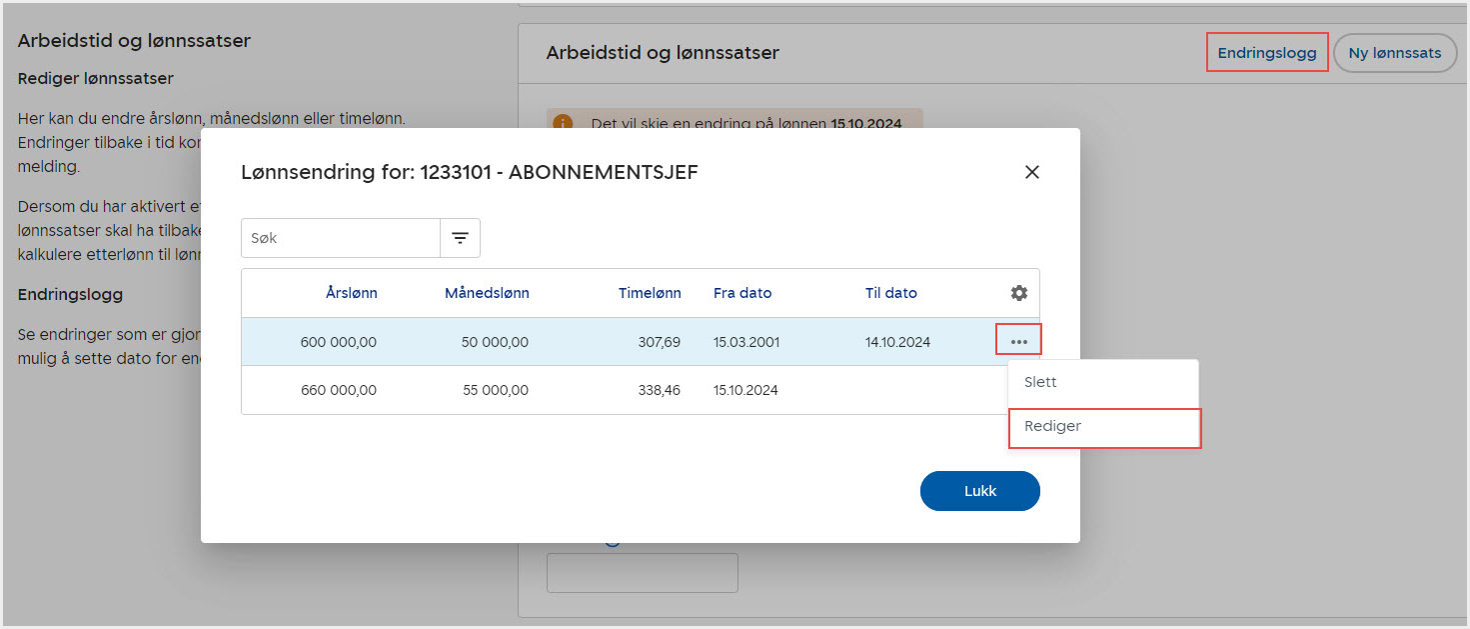This screenshot has height=629, width=1470.
Task: Open the filter options icon beside Søk
Action: [x=460, y=238]
